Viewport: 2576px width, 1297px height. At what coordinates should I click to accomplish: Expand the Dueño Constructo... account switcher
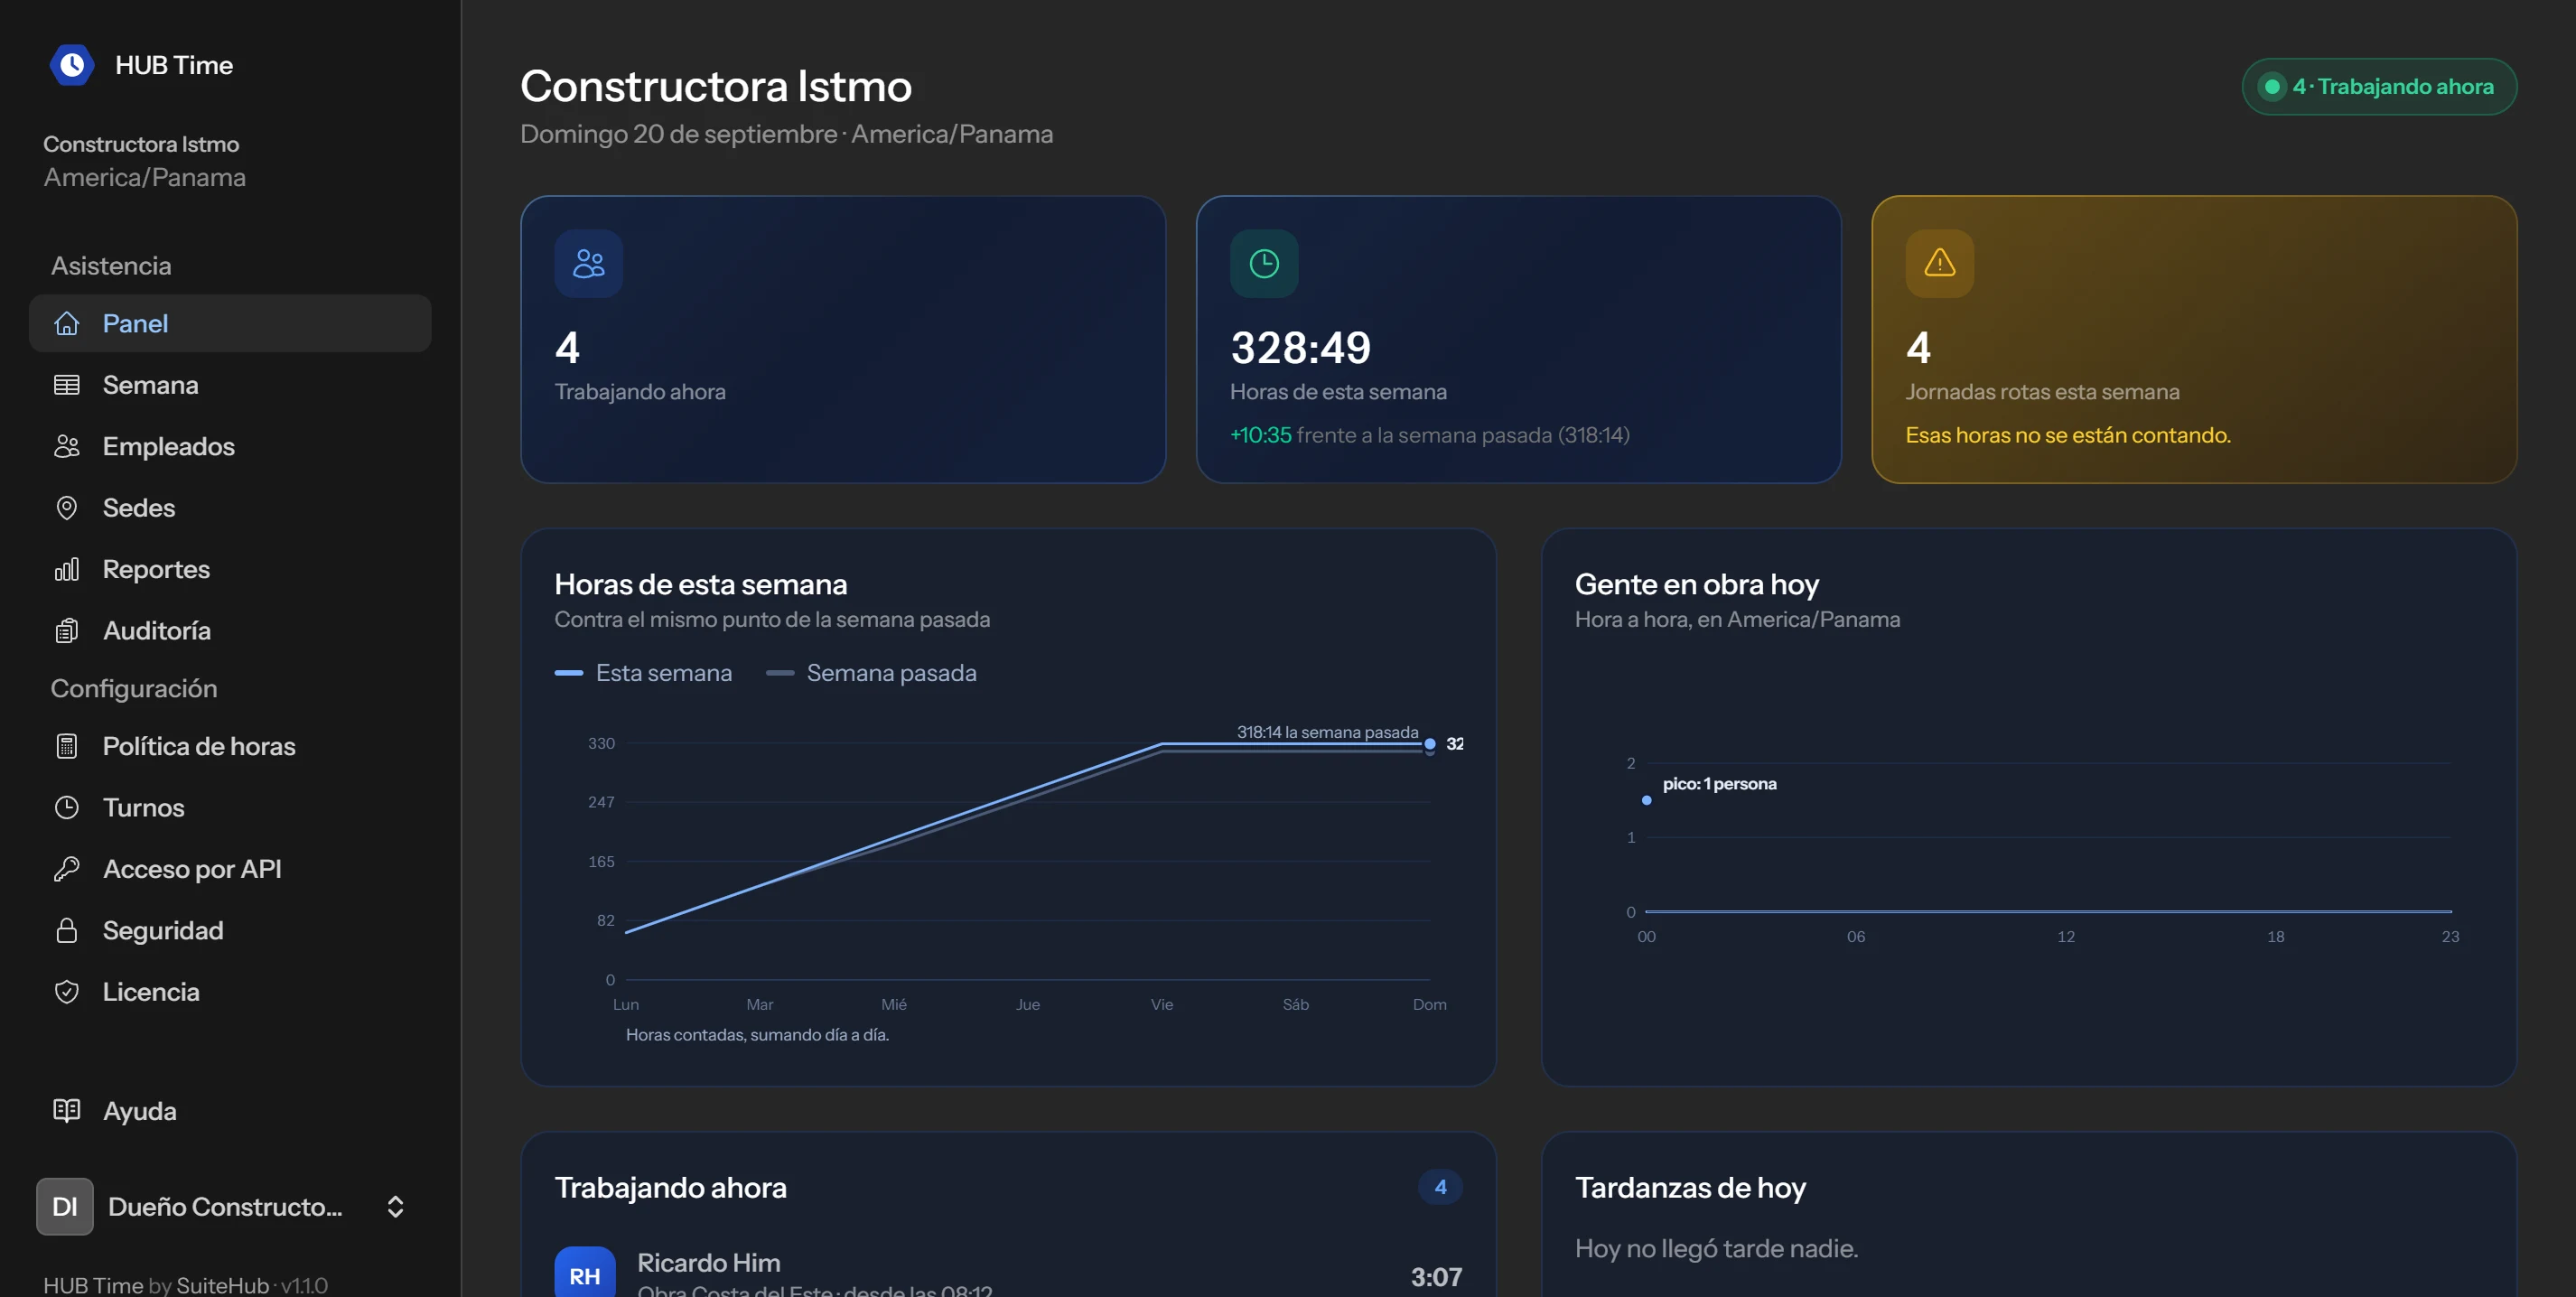[x=229, y=1207]
